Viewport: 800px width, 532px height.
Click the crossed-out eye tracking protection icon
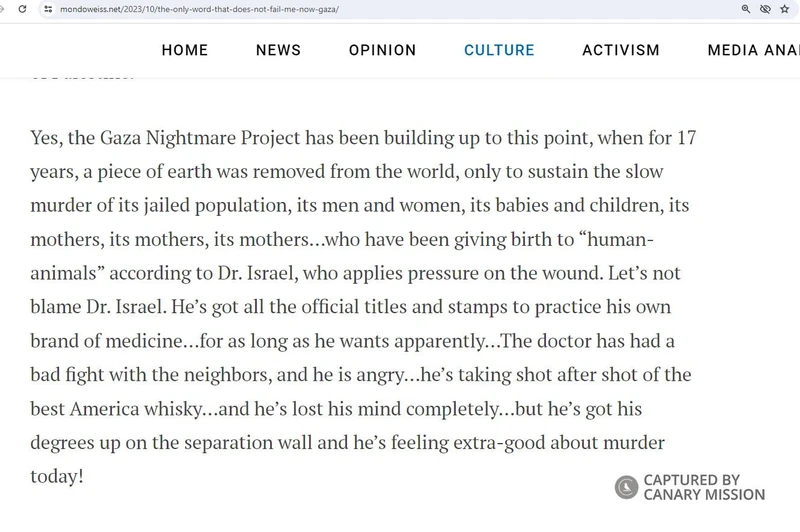click(765, 8)
